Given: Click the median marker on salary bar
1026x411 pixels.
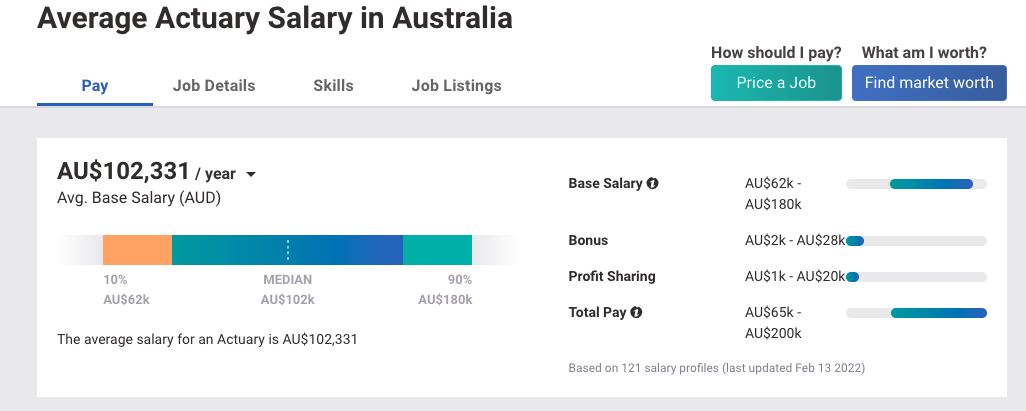Looking at the screenshot, I should point(288,249).
